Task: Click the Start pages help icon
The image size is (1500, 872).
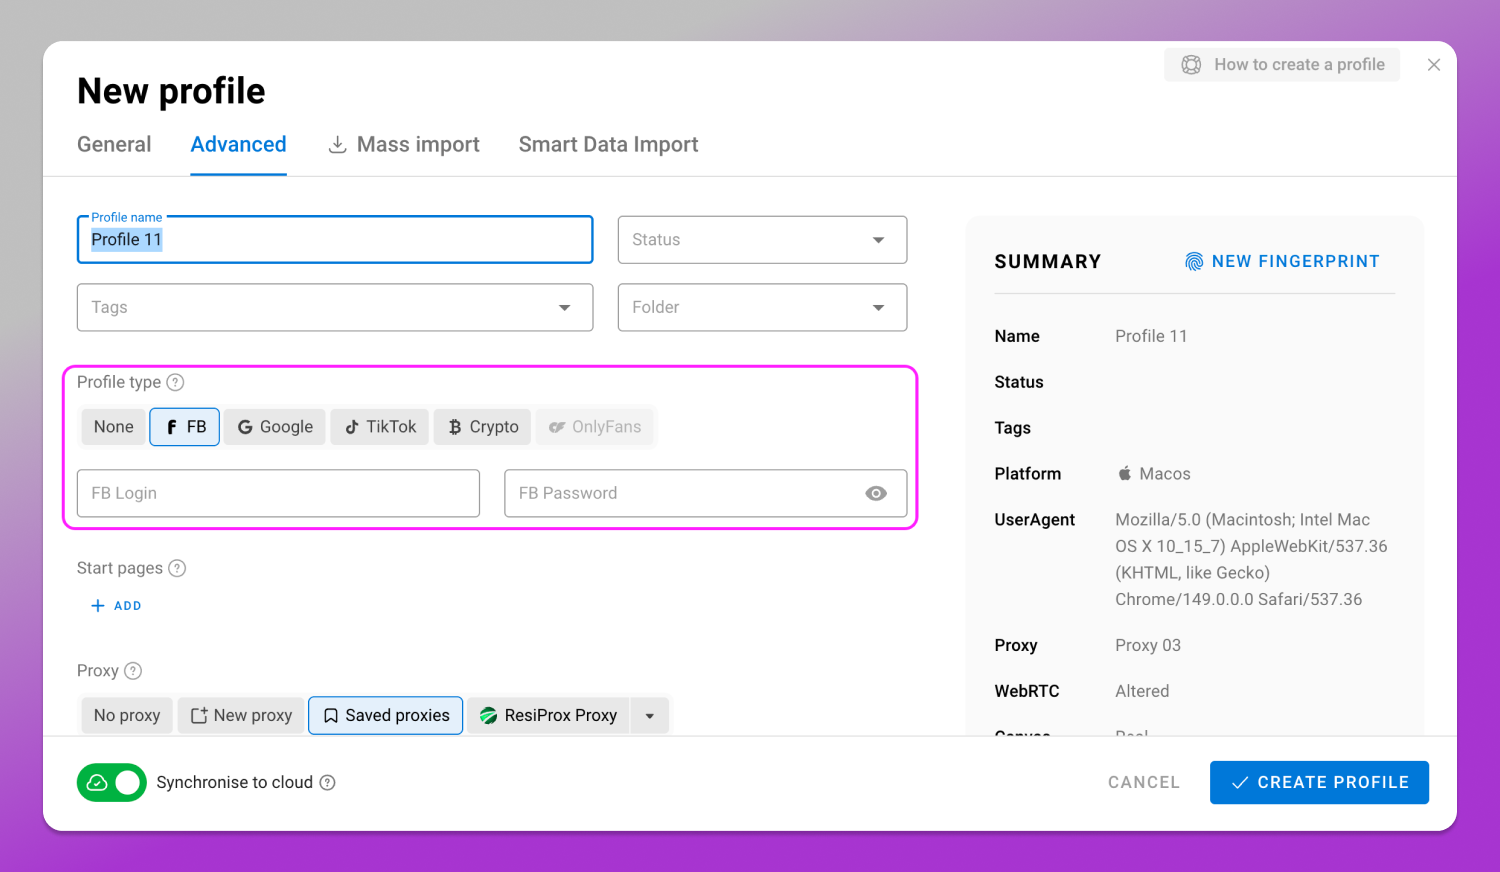Action: [x=177, y=568]
